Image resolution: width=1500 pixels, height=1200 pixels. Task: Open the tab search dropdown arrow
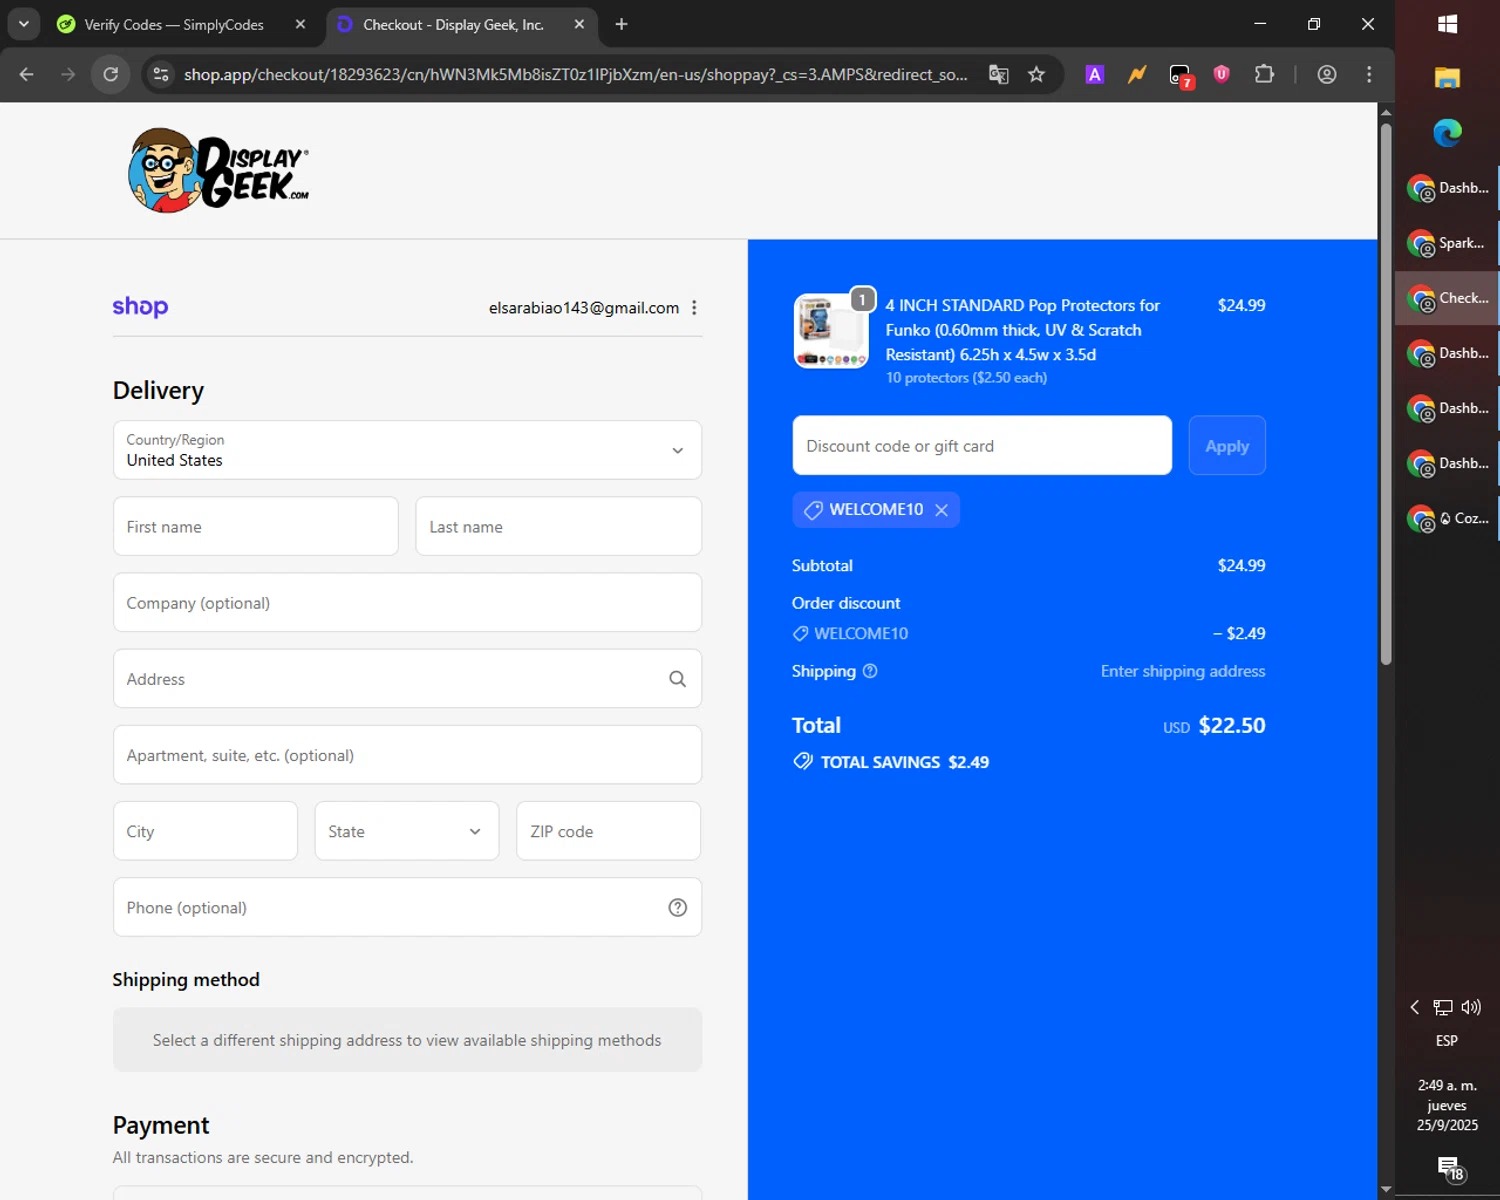24,24
